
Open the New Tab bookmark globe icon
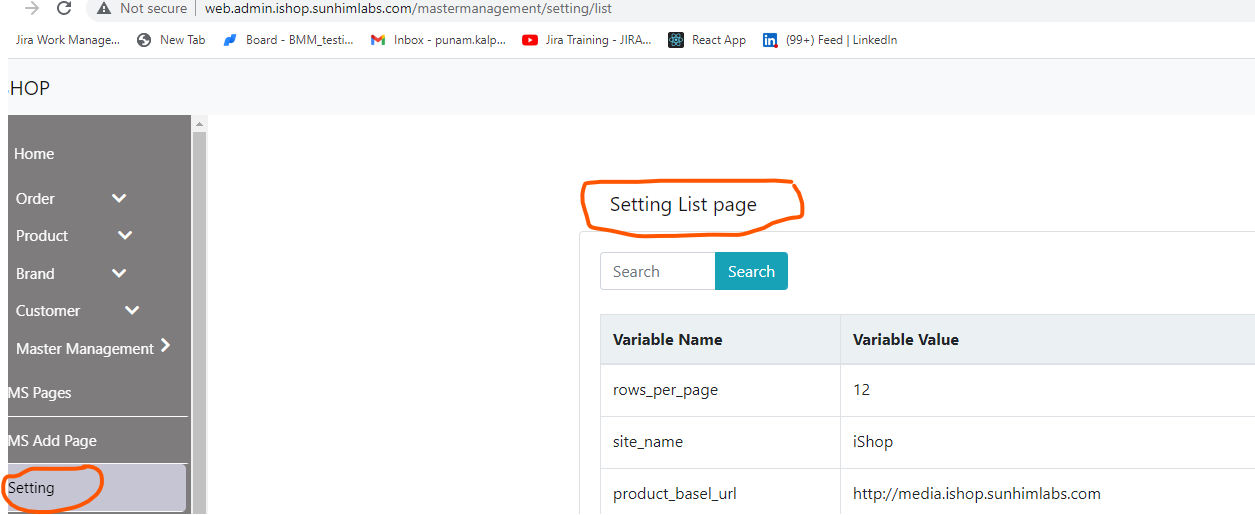click(144, 40)
